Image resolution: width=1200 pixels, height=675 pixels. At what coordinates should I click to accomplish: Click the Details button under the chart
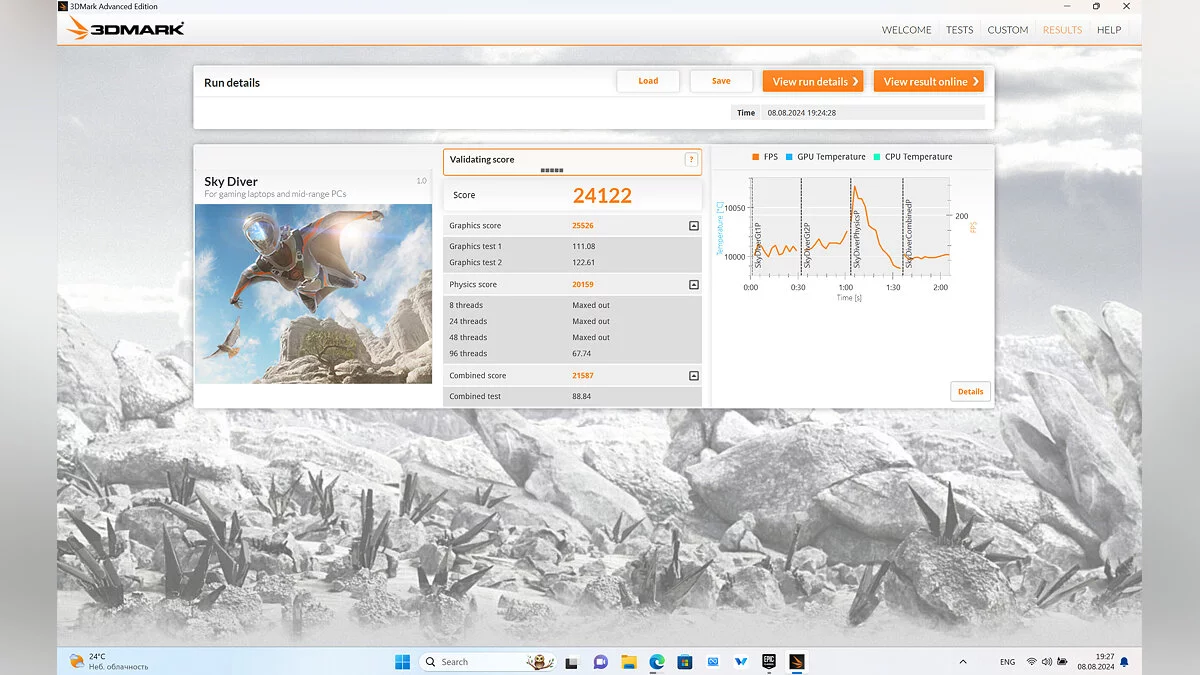[970, 392]
